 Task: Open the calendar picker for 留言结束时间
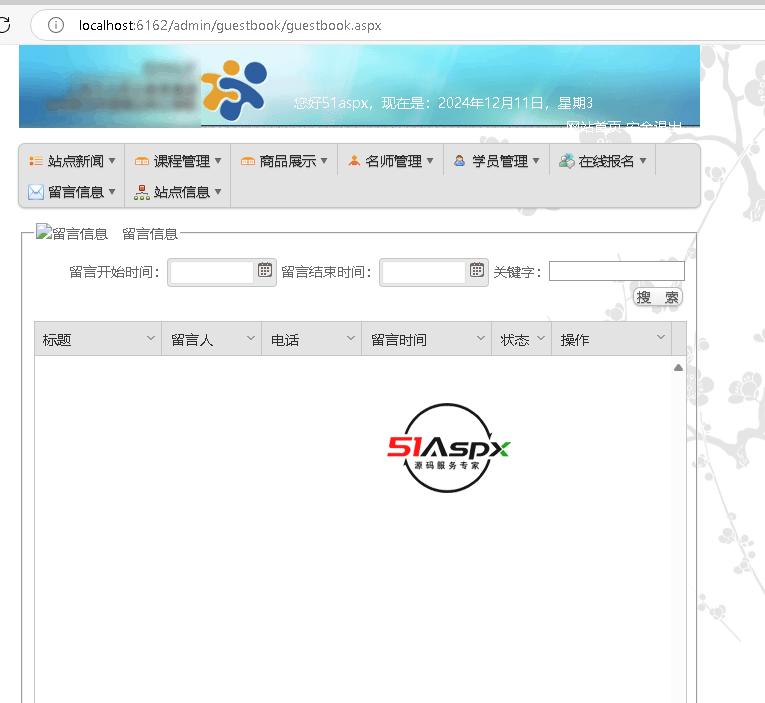tap(477, 270)
